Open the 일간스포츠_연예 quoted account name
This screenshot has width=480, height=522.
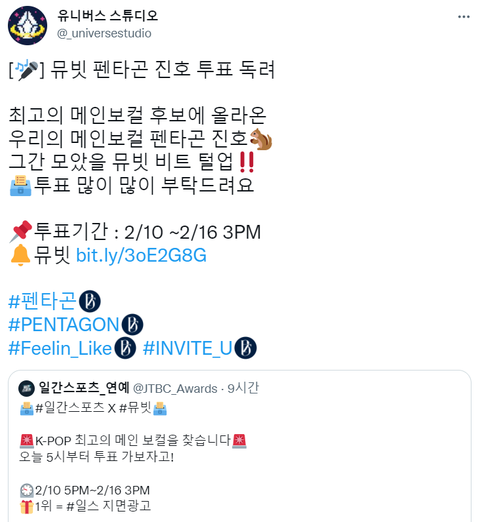point(84,388)
